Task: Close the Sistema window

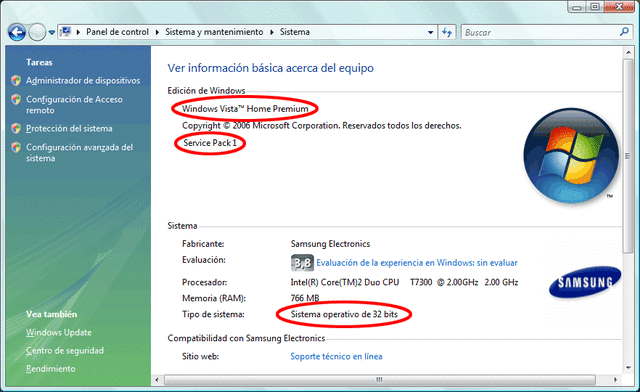Action: 619,7
